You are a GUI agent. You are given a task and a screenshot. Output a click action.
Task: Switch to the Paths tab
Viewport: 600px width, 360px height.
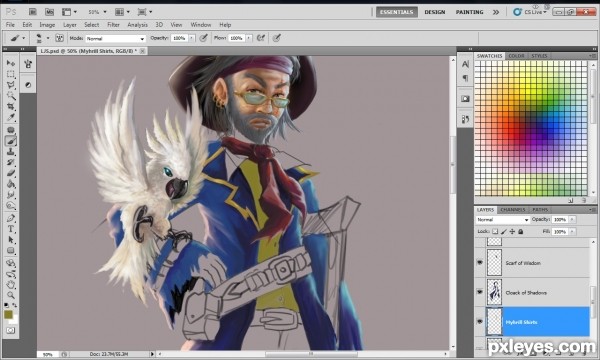tap(540, 210)
